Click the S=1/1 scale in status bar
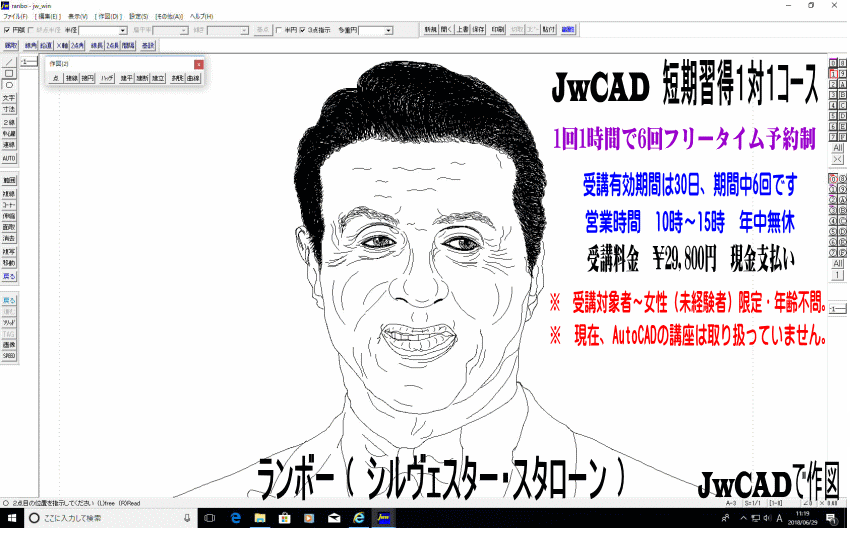 [x=752, y=504]
